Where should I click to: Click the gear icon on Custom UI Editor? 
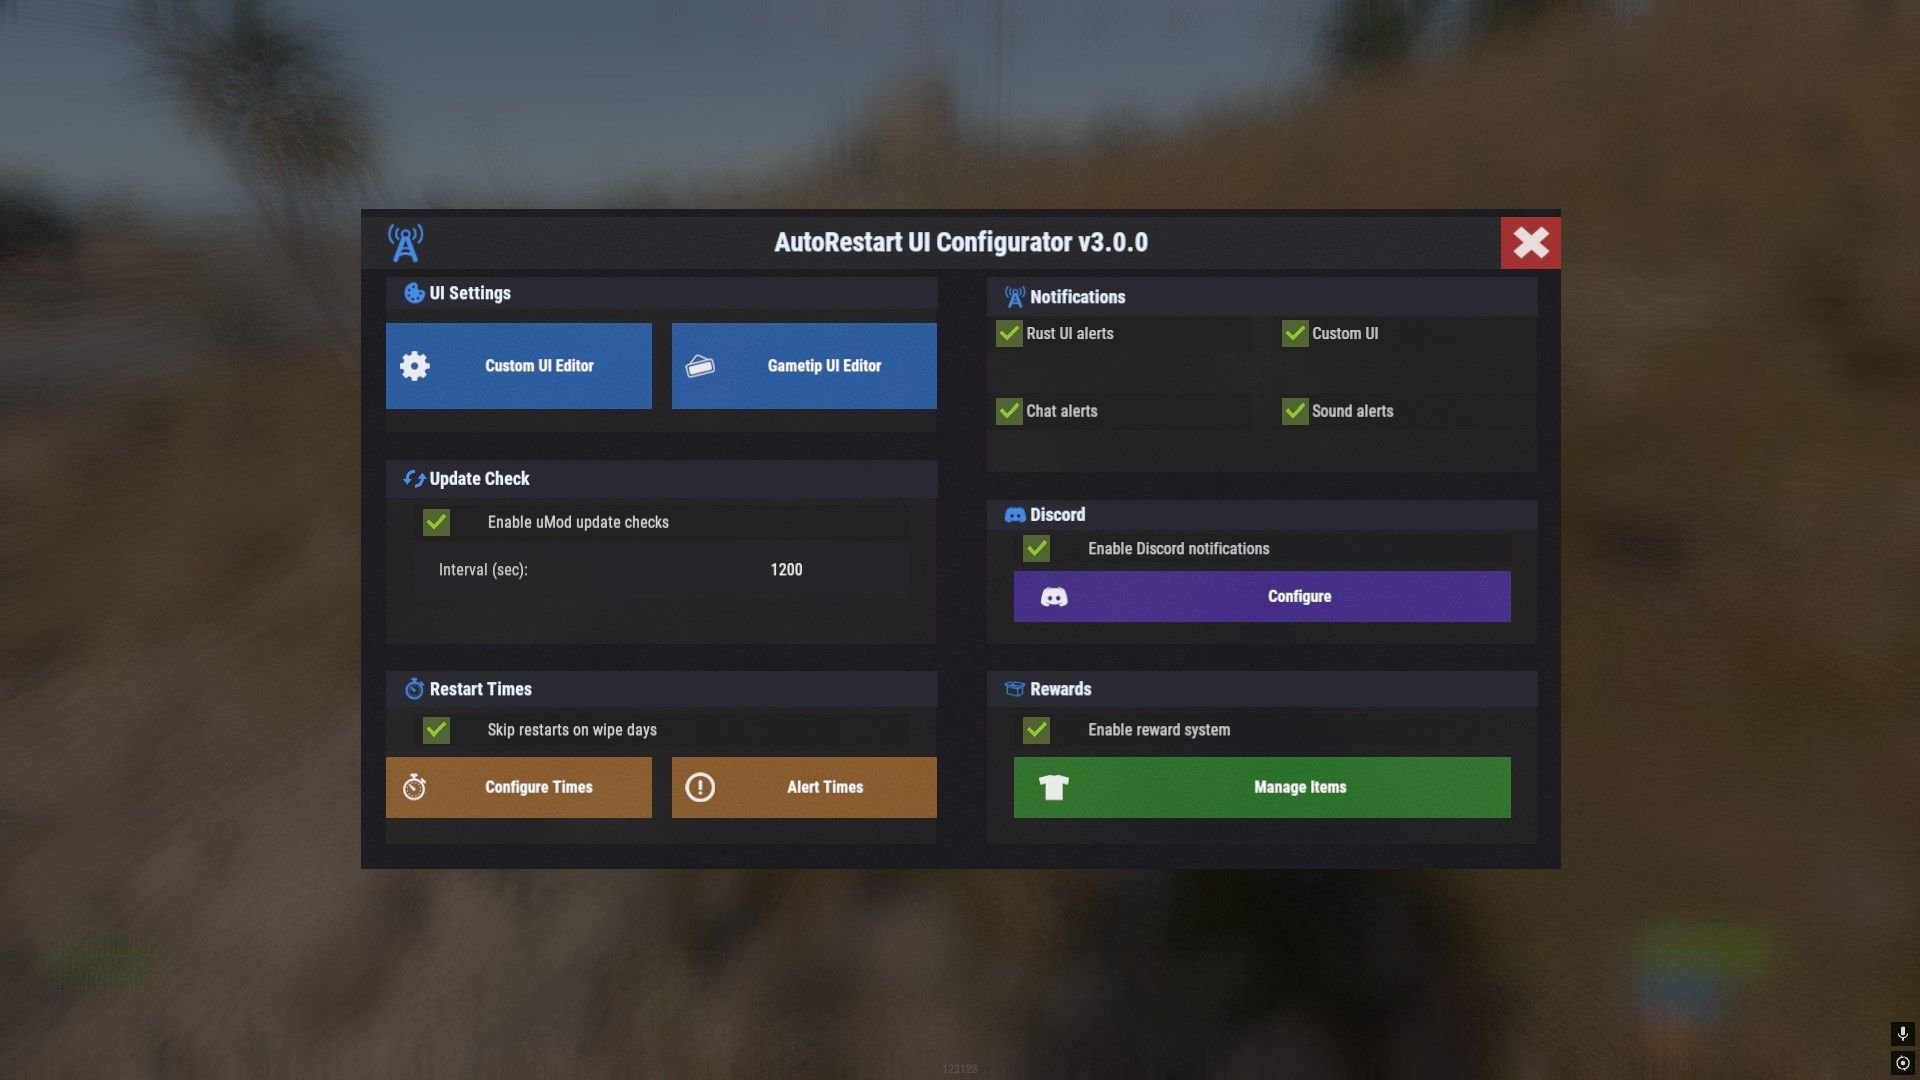click(x=415, y=366)
